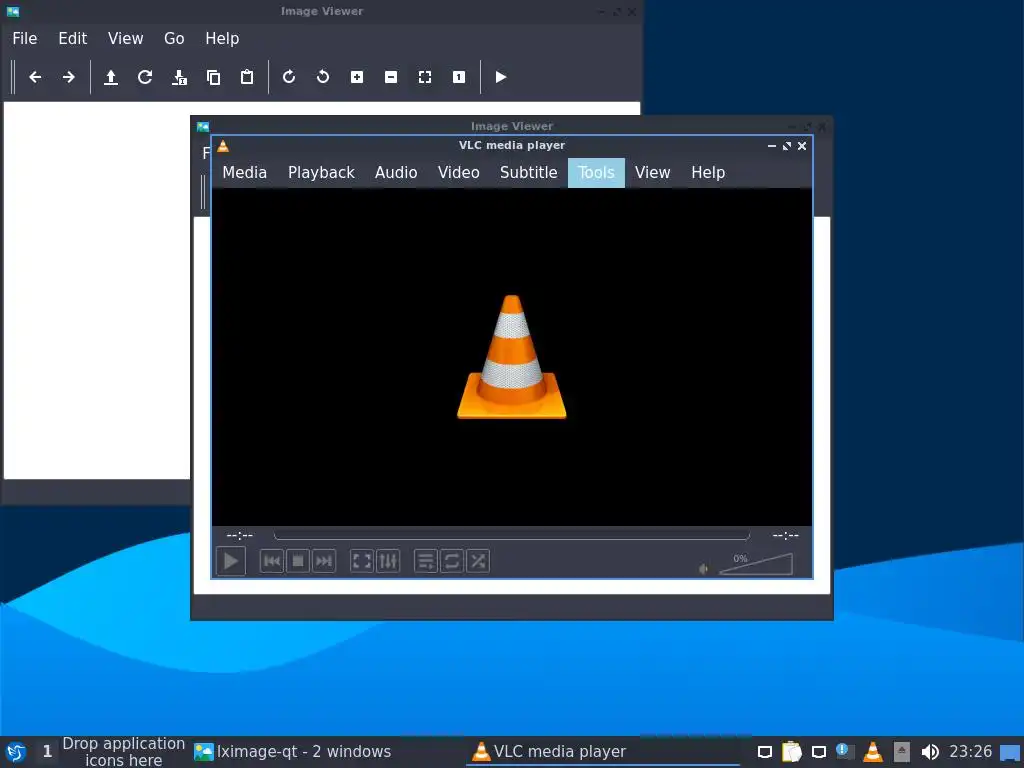Zoom out using Image Viewer minus icon
The width and height of the screenshot is (1024, 768).
(x=391, y=77)
